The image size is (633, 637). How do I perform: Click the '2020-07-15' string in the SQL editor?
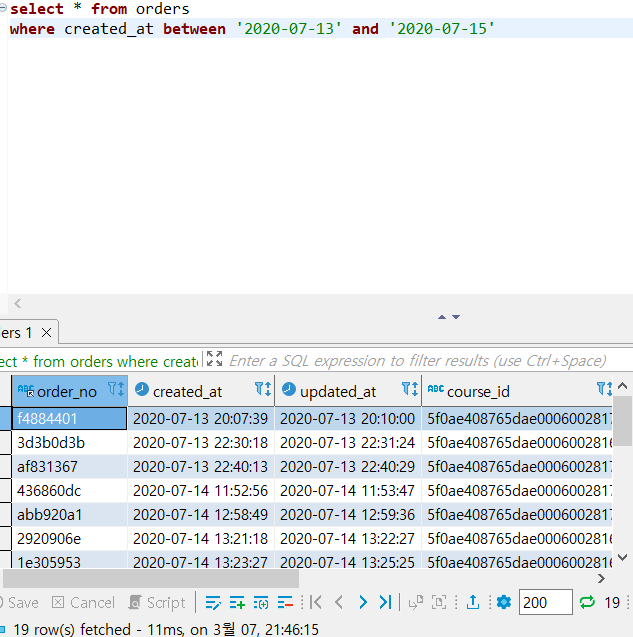[441, 29]
